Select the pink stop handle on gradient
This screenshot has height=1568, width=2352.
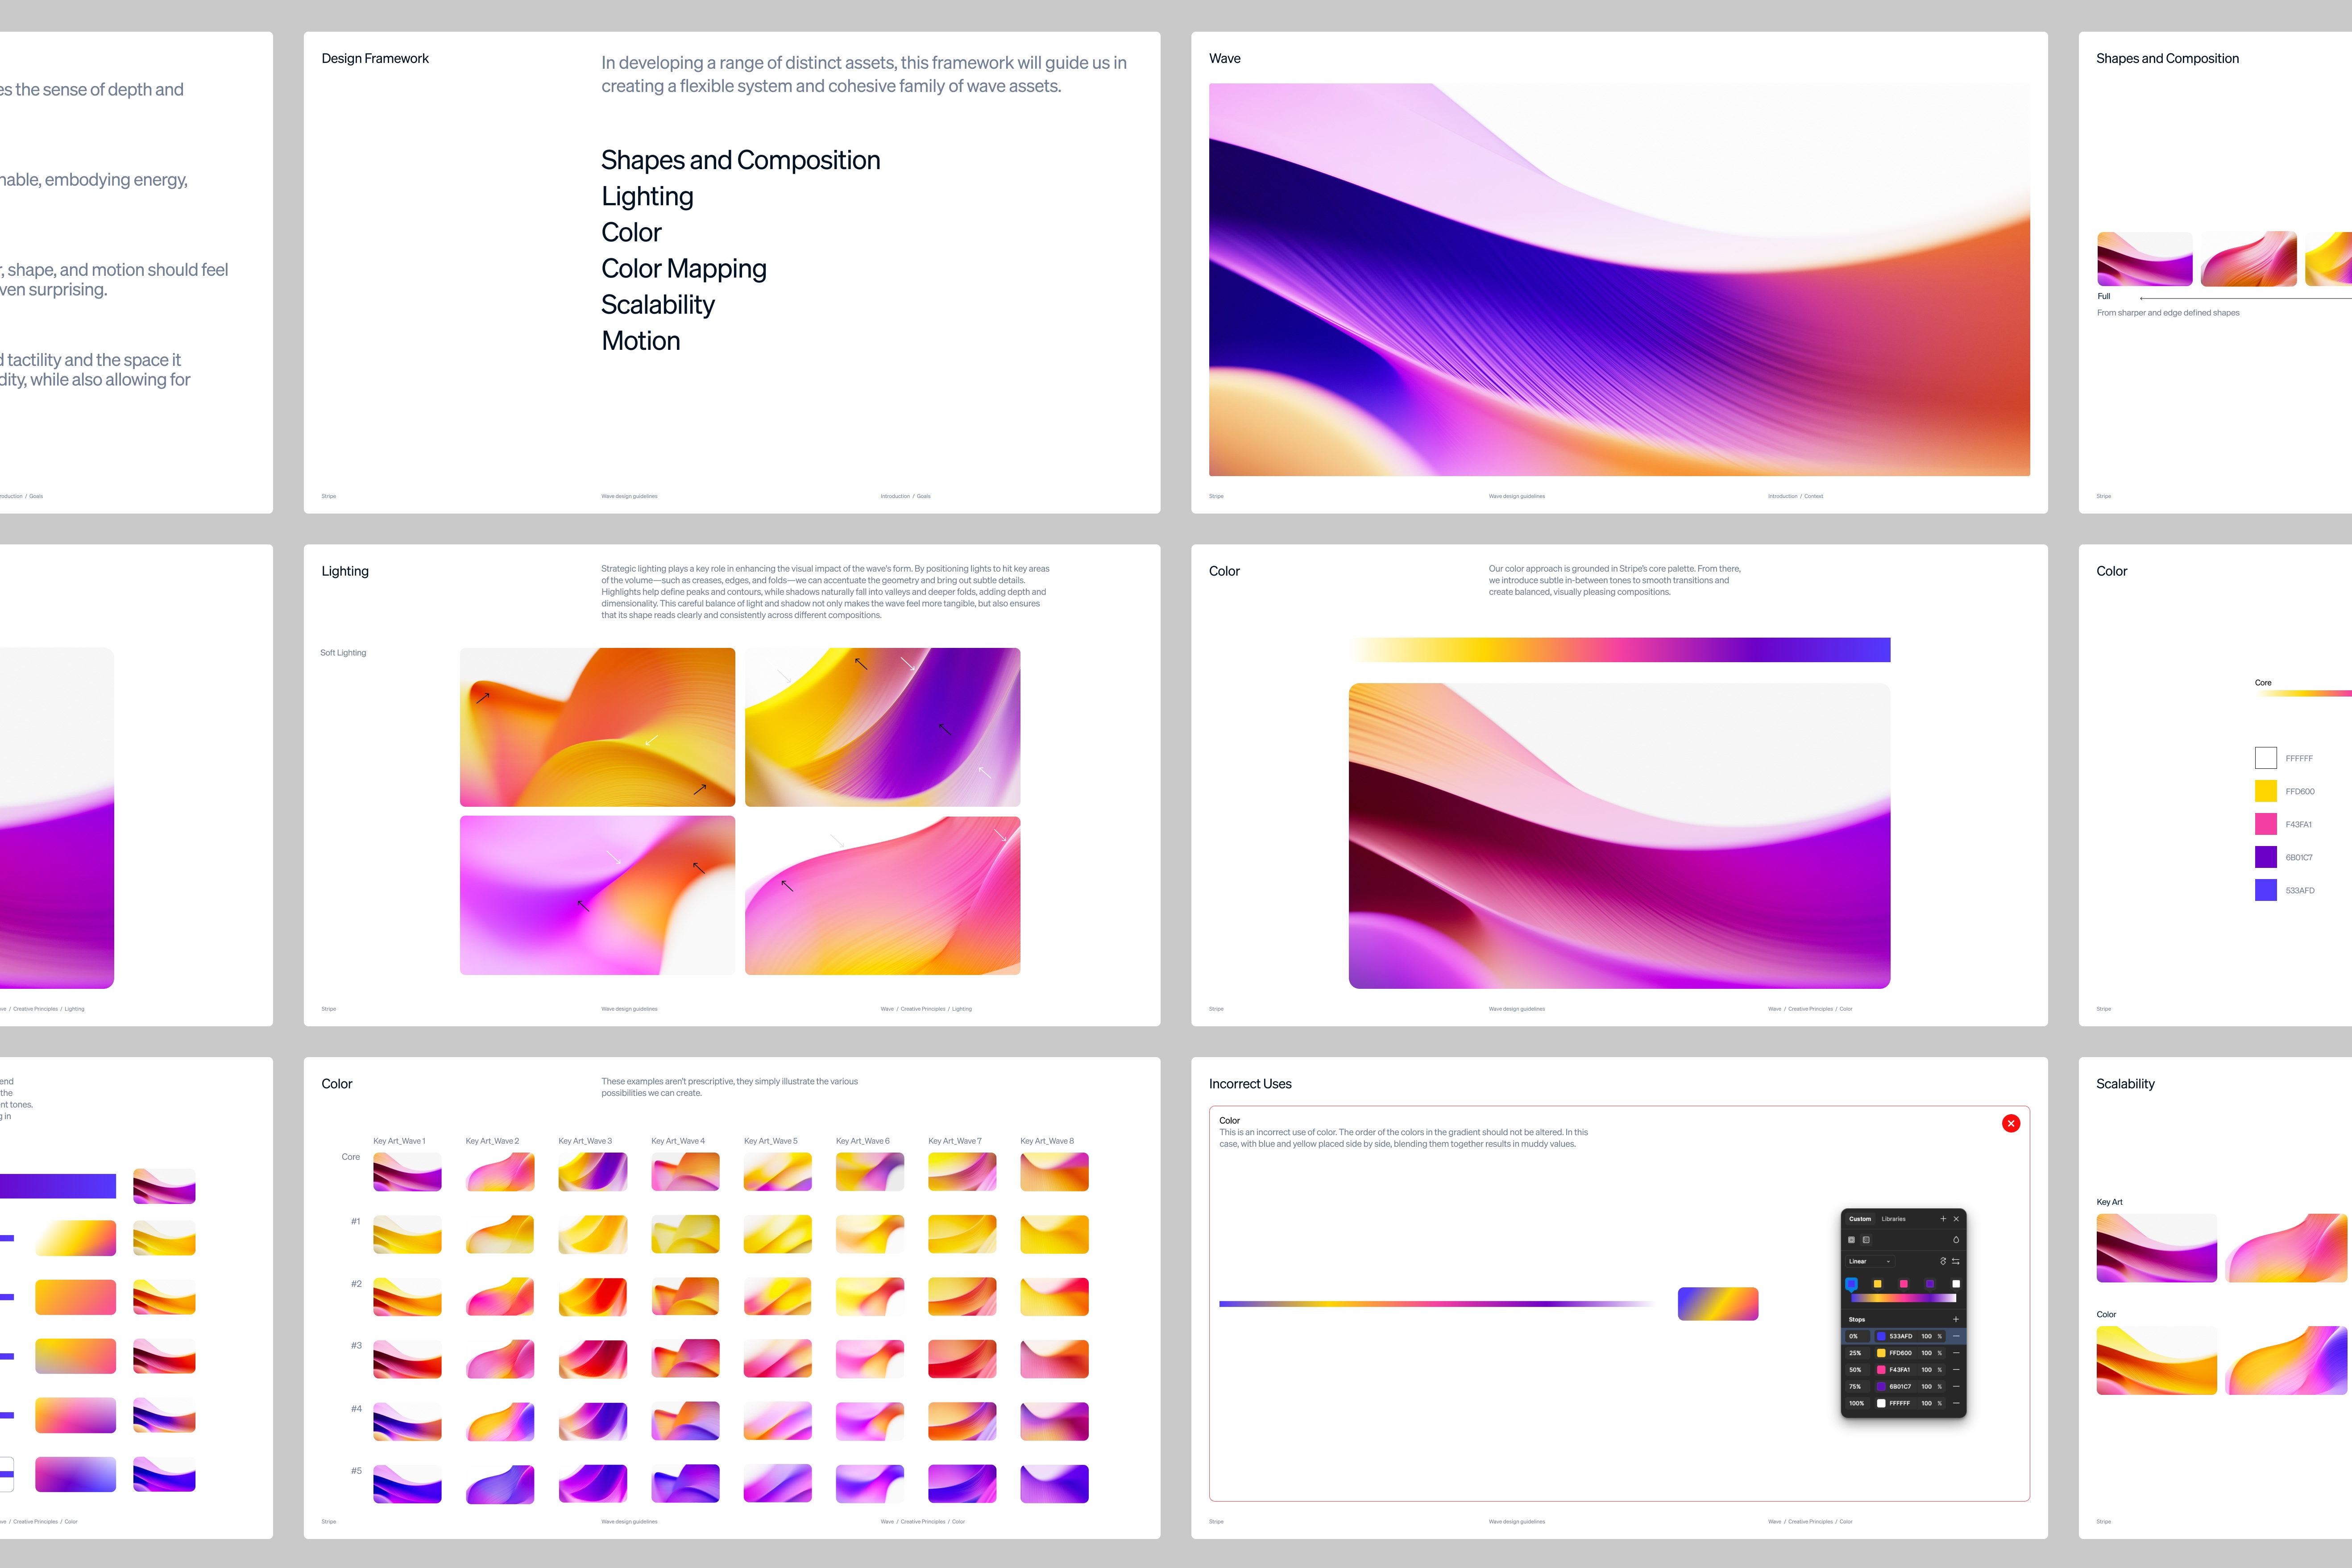[1904, 1284]
